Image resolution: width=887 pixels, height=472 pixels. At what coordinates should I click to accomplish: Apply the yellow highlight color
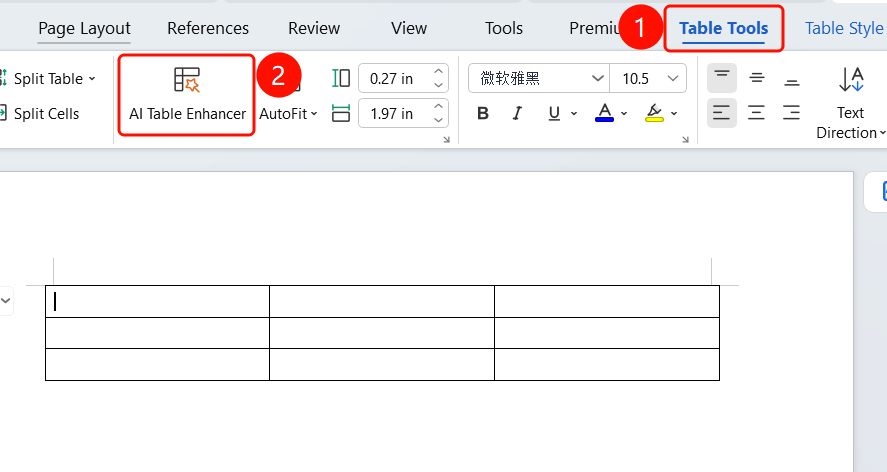coord(655,113)
